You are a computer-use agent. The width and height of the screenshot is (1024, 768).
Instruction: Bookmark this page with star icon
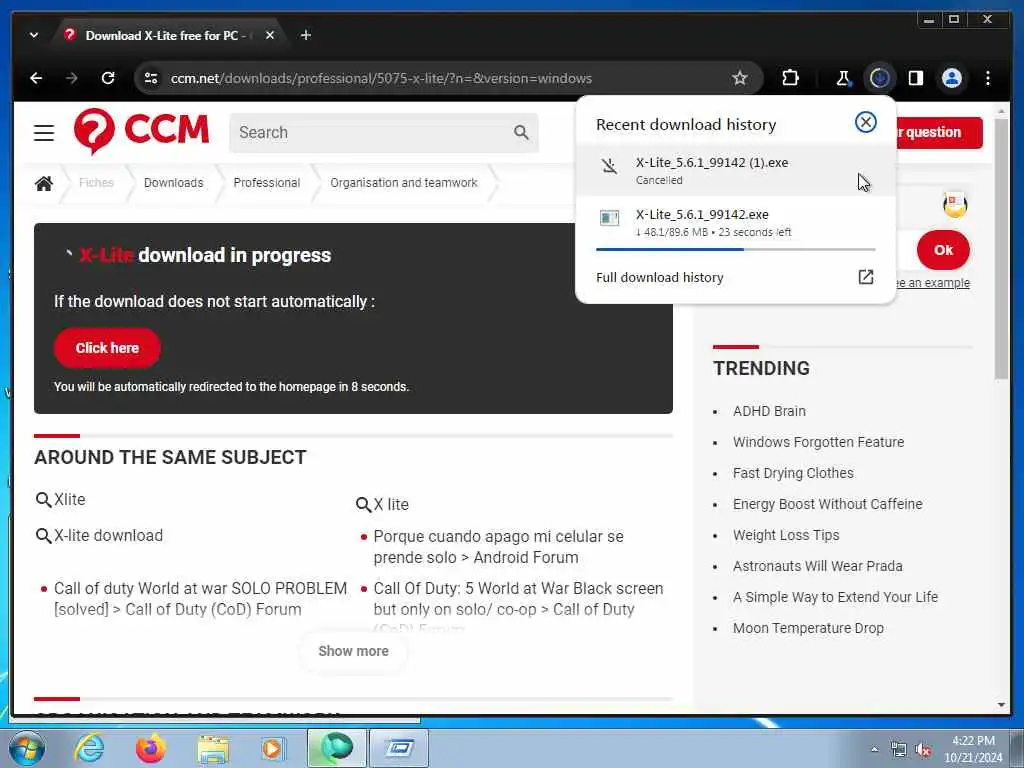[739, 78]
